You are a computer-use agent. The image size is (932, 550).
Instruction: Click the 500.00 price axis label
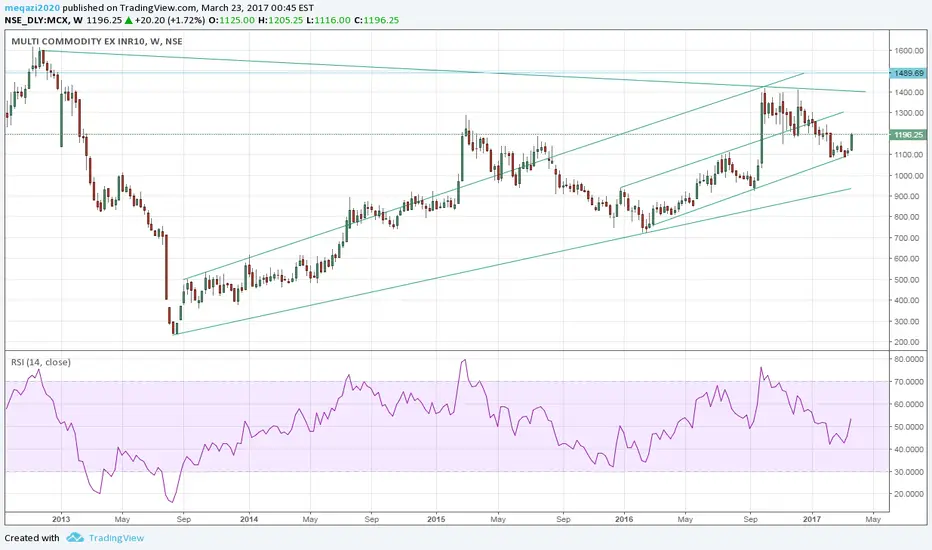[909, 280]
